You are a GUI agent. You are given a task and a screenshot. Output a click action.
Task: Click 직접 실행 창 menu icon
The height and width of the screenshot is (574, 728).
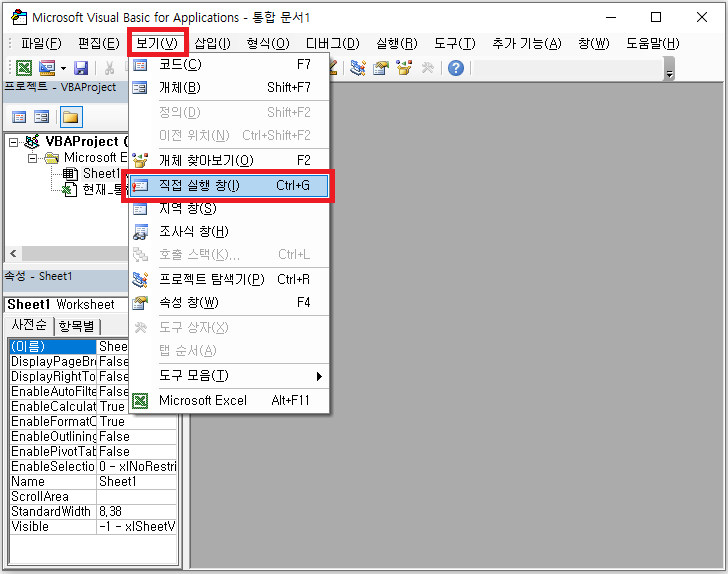click(140, 186)
